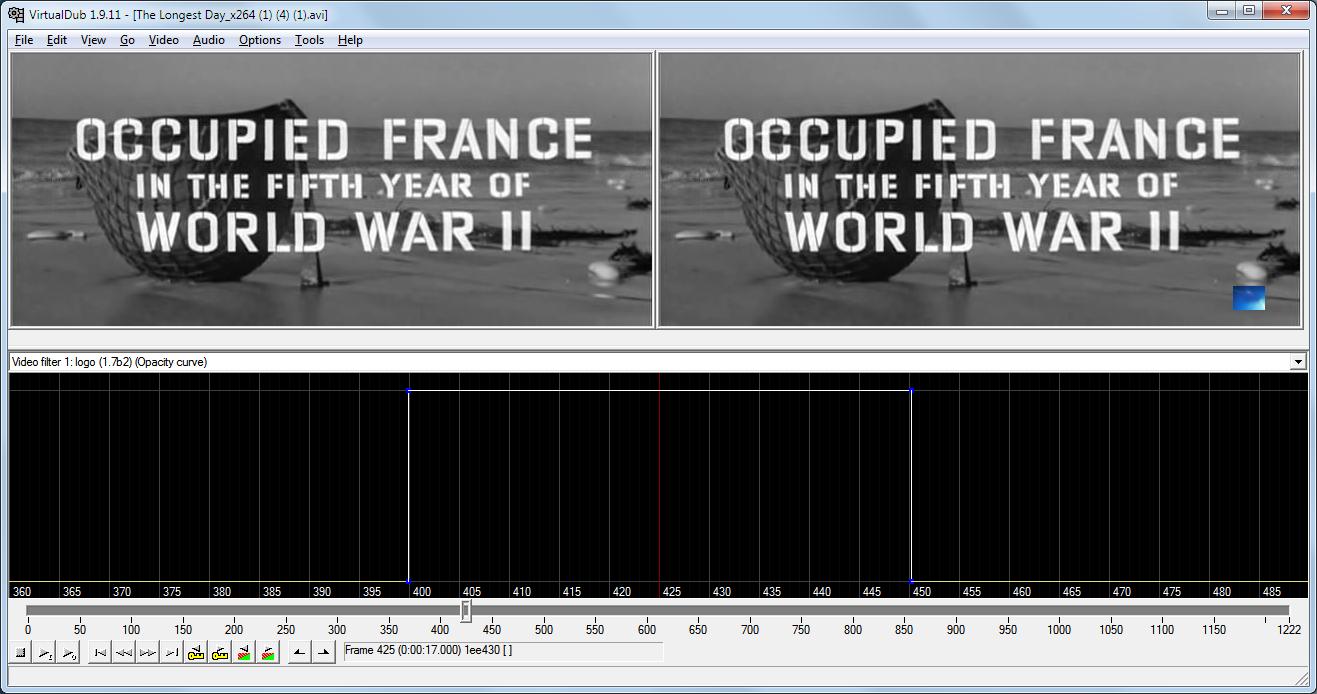Select the bottom curve point near frame 398
The image size is (1317, 694).
[x=409, y=581]
